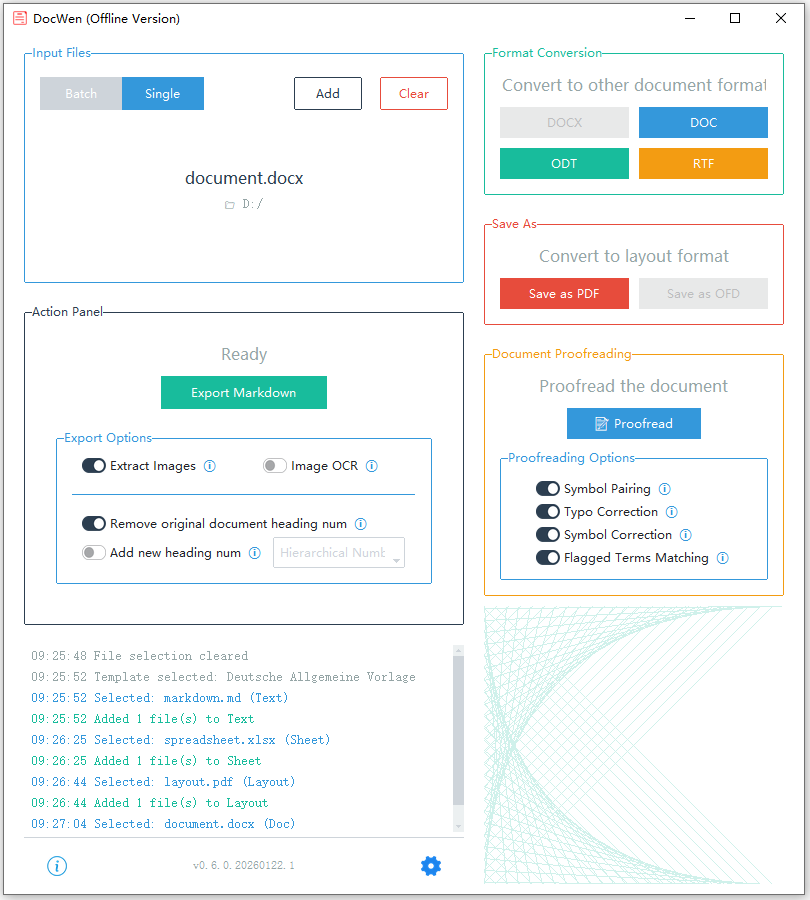
Task: Click the info icon beside Symbol Pairing
Action: coord(665,489)
